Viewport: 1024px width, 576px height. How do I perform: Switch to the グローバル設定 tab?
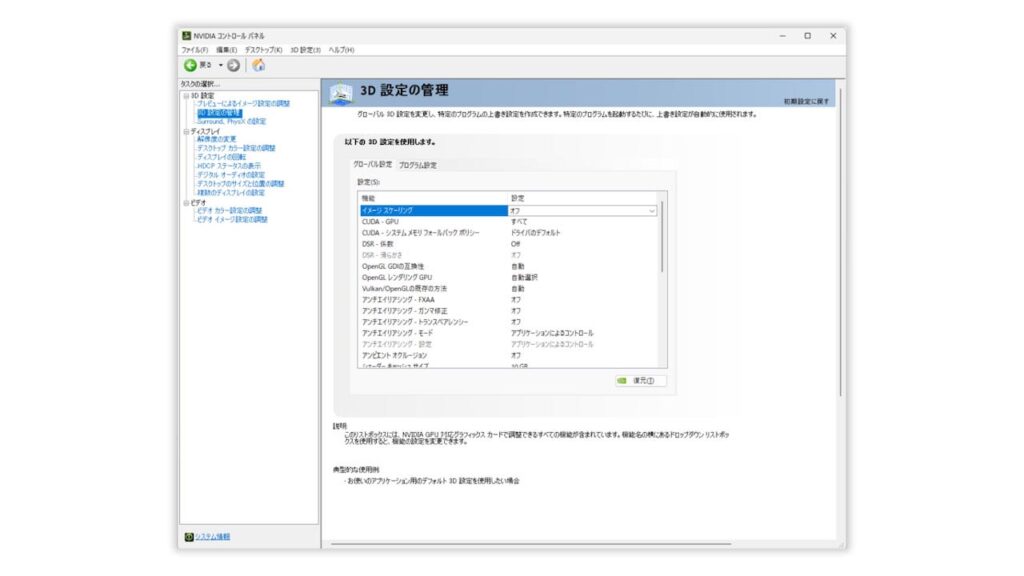tap(372, 165)
